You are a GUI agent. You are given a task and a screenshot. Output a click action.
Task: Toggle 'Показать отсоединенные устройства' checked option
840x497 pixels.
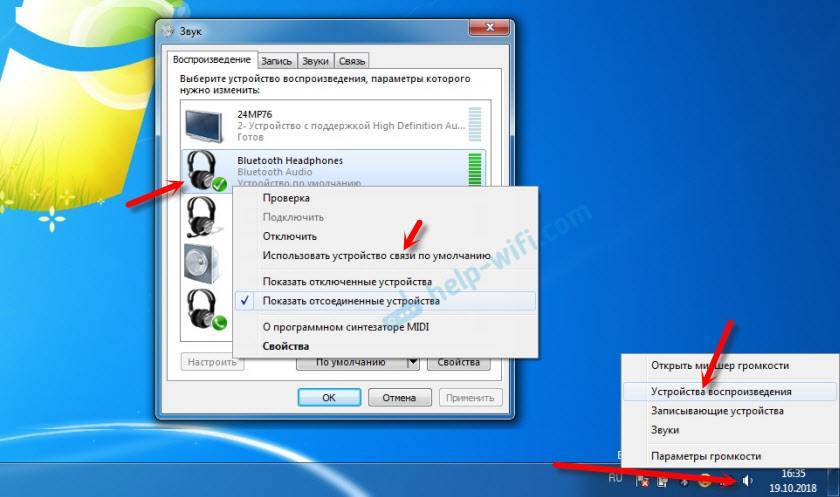tap(350, 301)
